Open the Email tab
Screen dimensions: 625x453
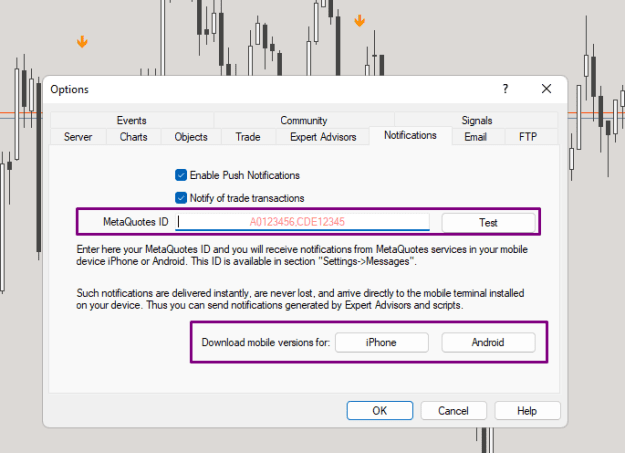click(x=476, y=137)
